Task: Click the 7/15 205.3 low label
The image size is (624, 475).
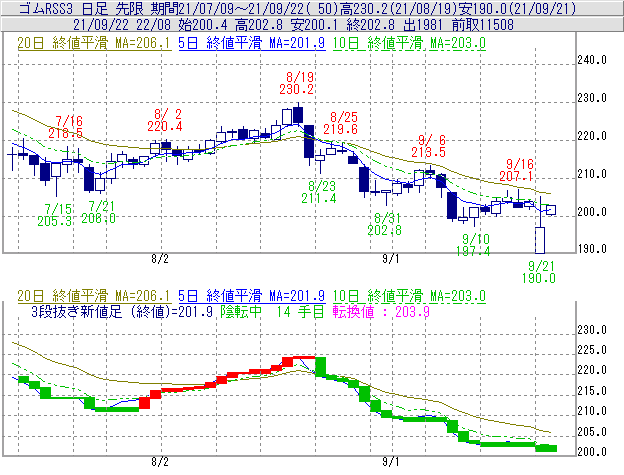Action: (x=55, y=215)
